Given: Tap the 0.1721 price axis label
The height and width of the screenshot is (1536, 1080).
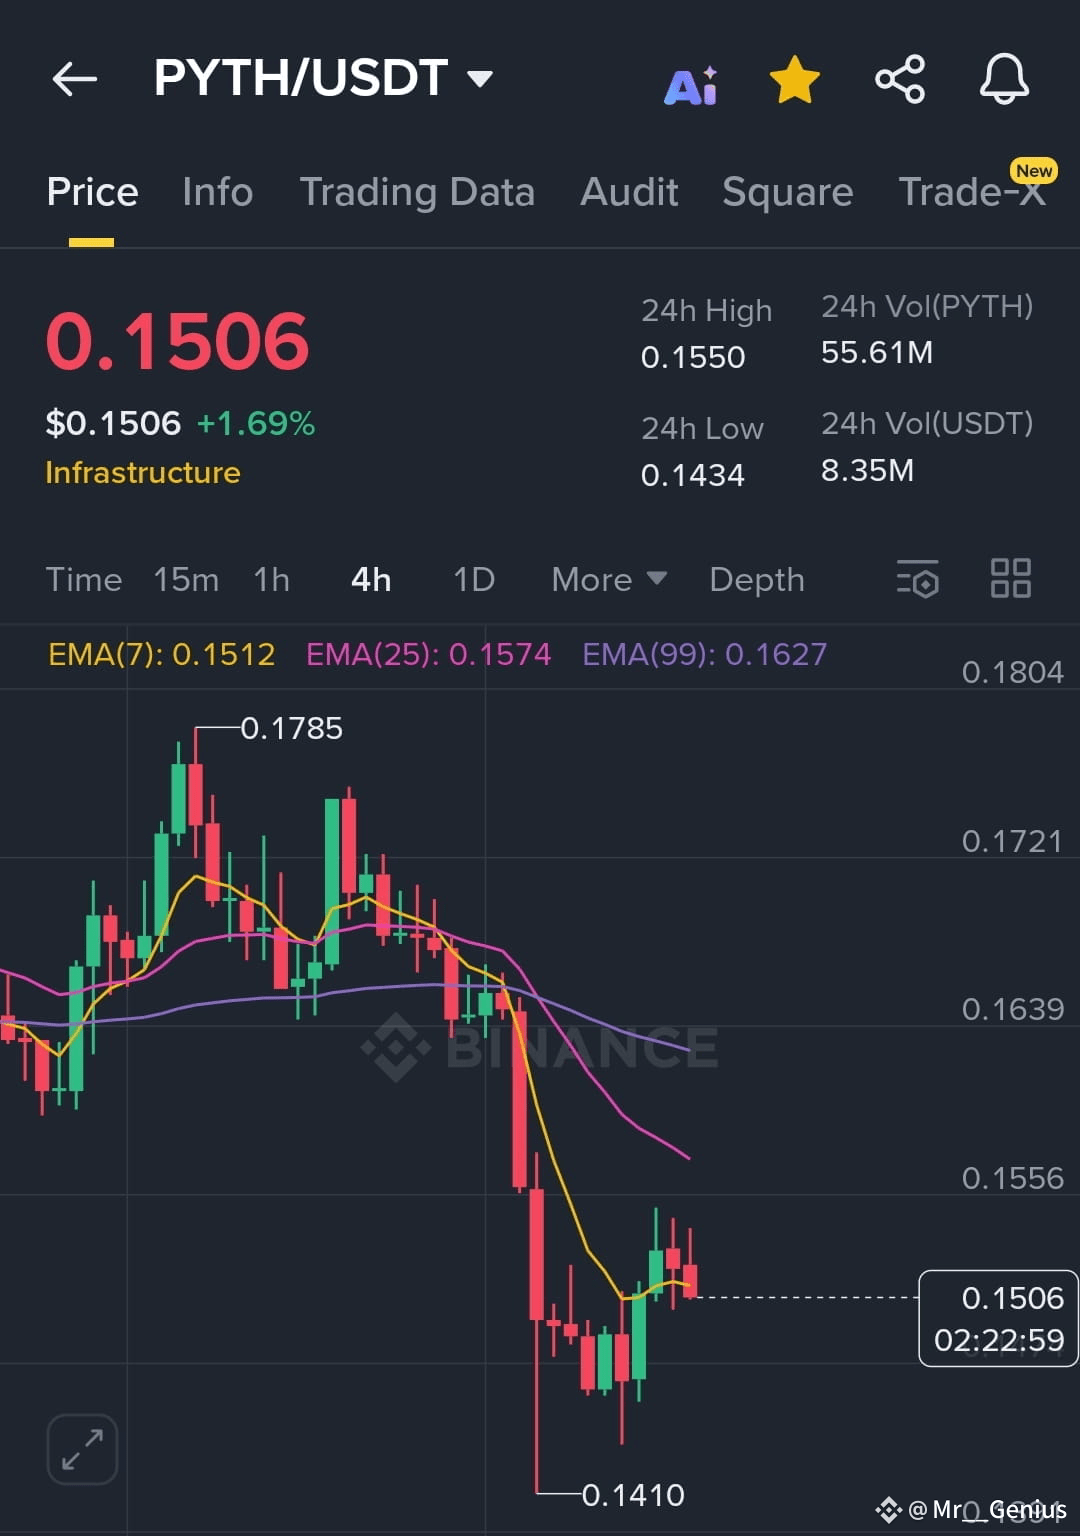Looking at the screenshot, I should (1012, 841).
